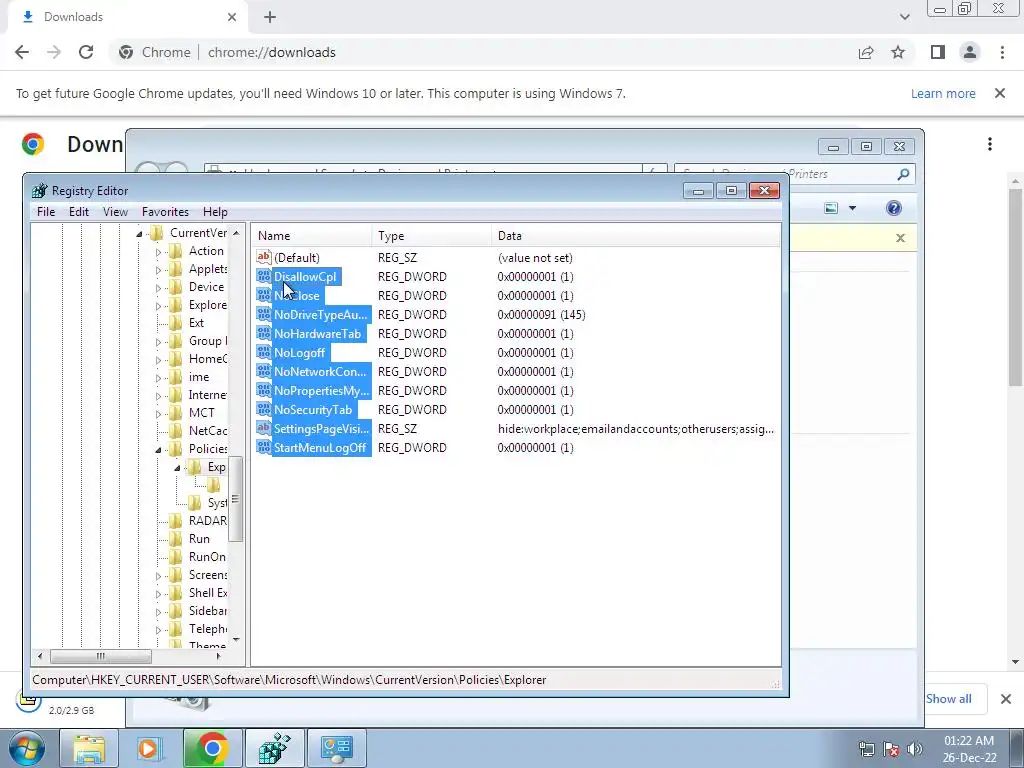Viewport: 1024px width, 768px height.
Task: Open the Favorites menu
Action: pos(165,212)
